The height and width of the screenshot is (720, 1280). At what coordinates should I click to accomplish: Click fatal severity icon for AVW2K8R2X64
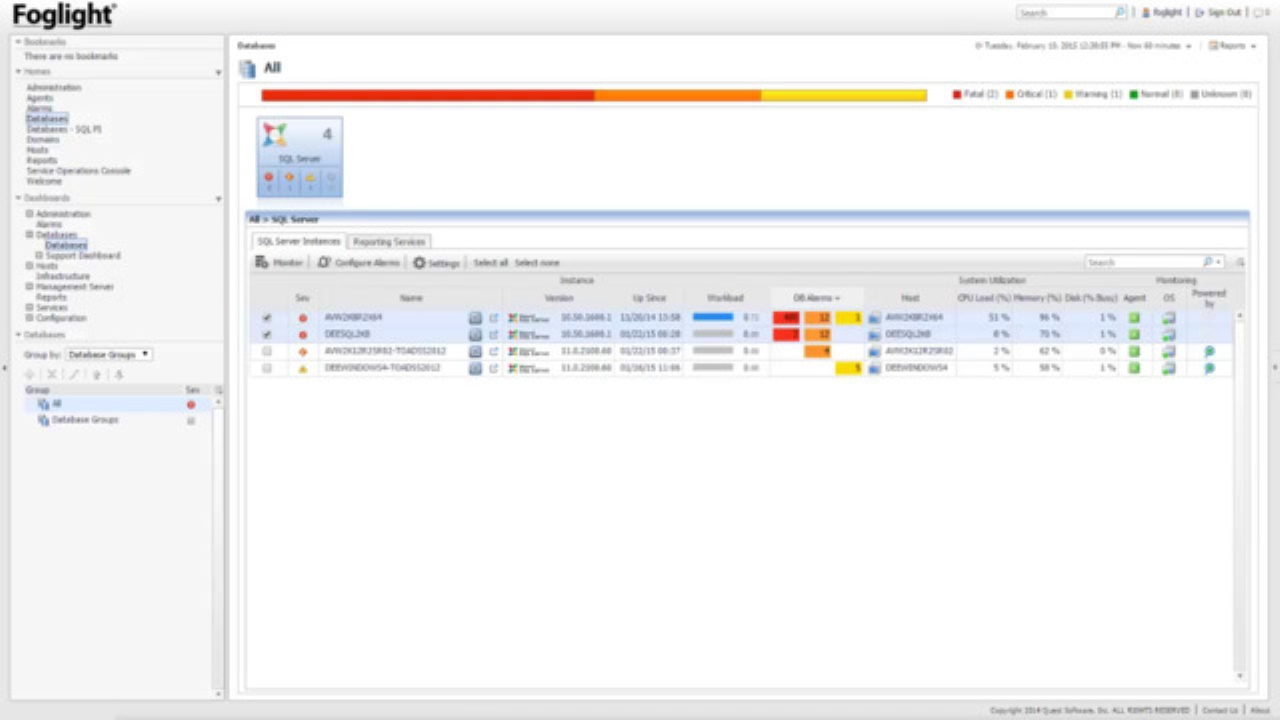click(302, 318)
